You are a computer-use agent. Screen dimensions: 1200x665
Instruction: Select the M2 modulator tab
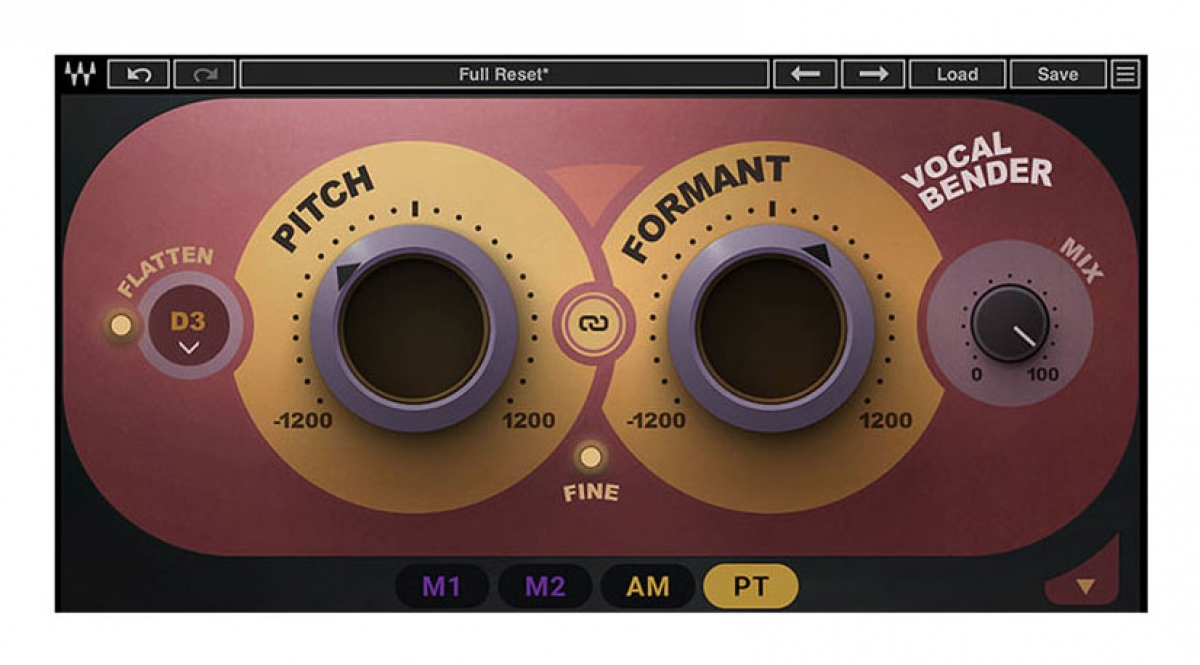(545, 587)
